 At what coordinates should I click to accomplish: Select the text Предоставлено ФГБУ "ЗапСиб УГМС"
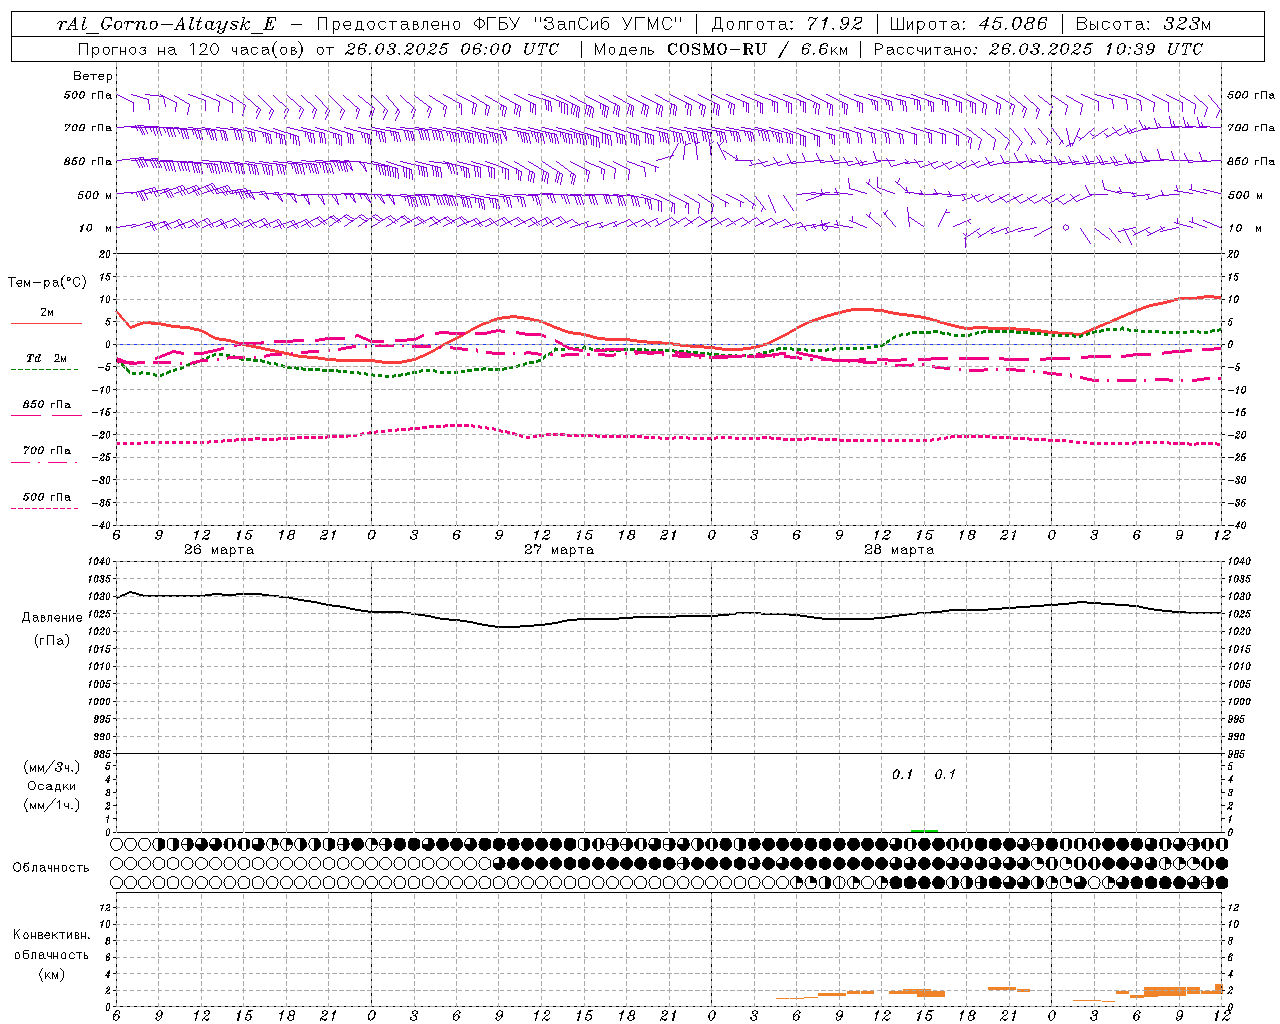point(499,25)
